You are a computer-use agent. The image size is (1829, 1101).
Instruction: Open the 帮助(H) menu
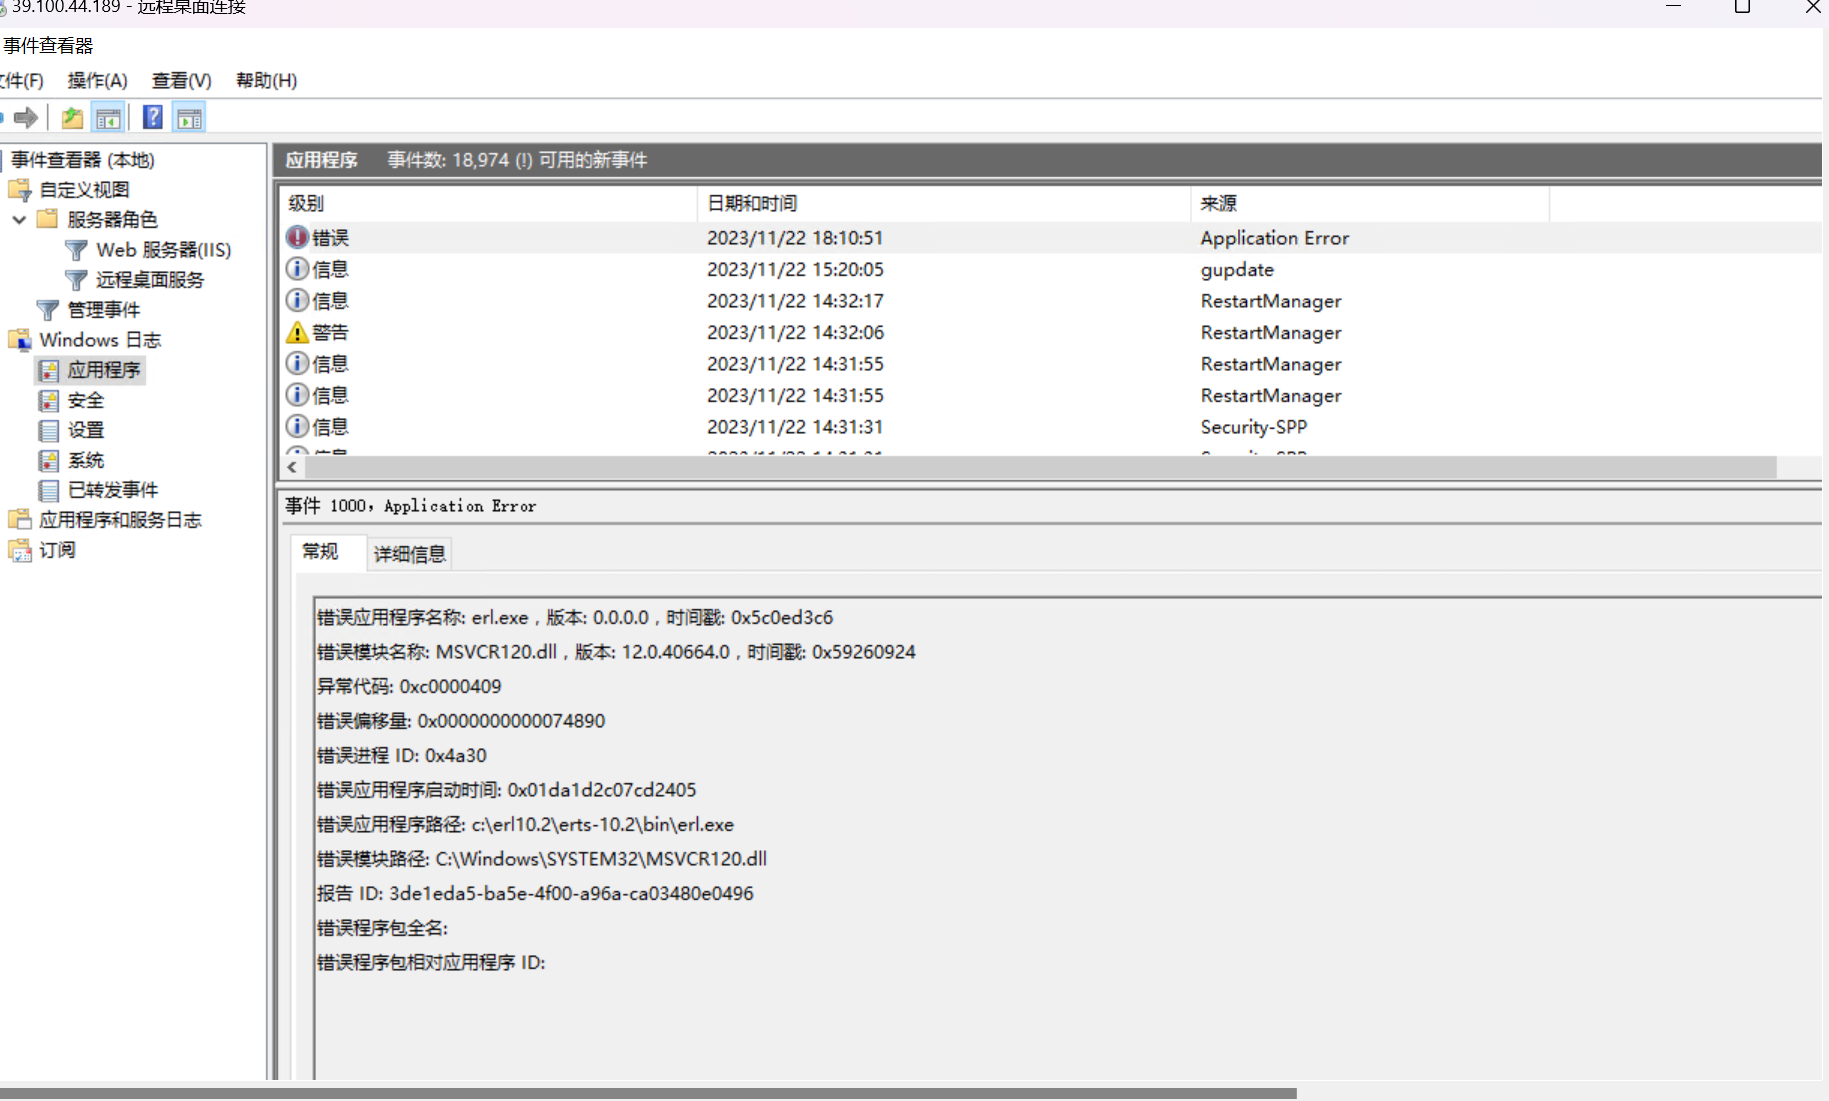coord(267,81)
